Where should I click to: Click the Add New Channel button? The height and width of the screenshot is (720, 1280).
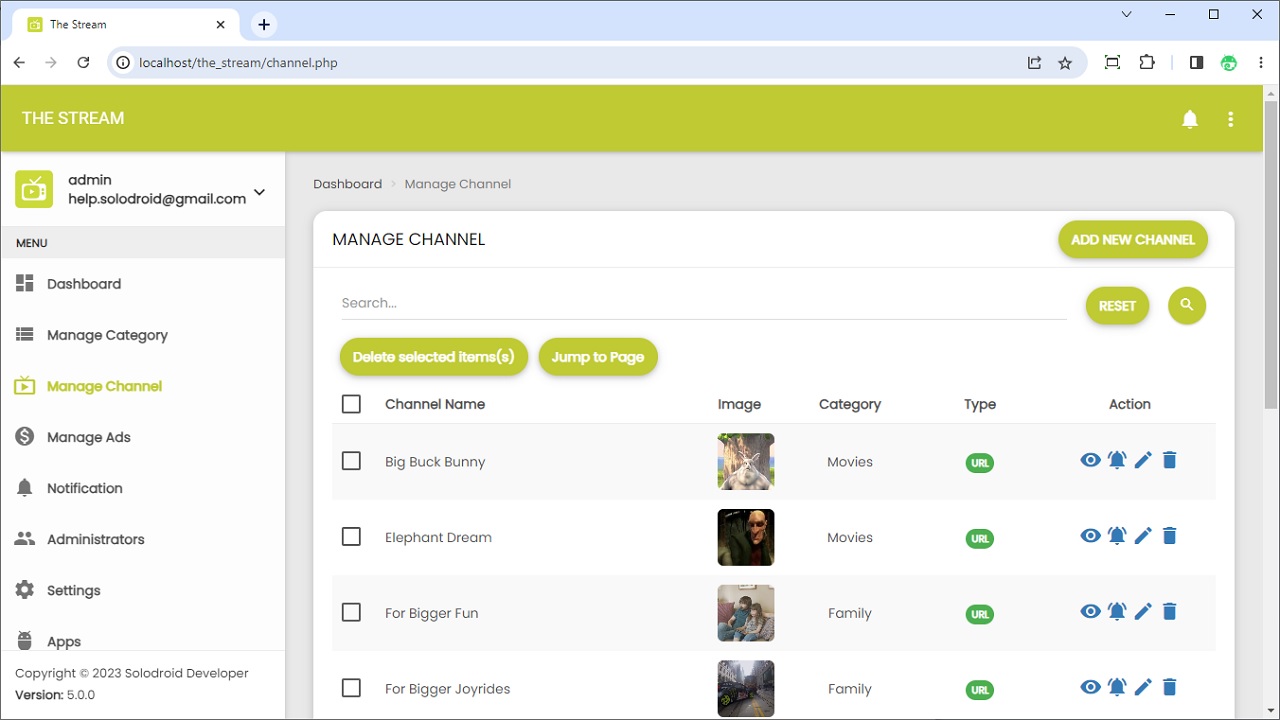click(x=1133, y=240)
